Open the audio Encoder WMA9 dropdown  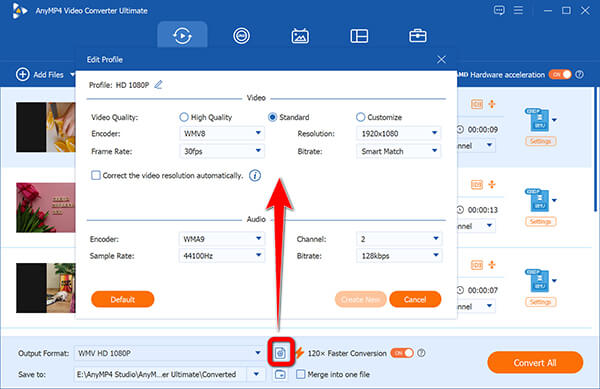pyautogui.click(x=222, y=239)
